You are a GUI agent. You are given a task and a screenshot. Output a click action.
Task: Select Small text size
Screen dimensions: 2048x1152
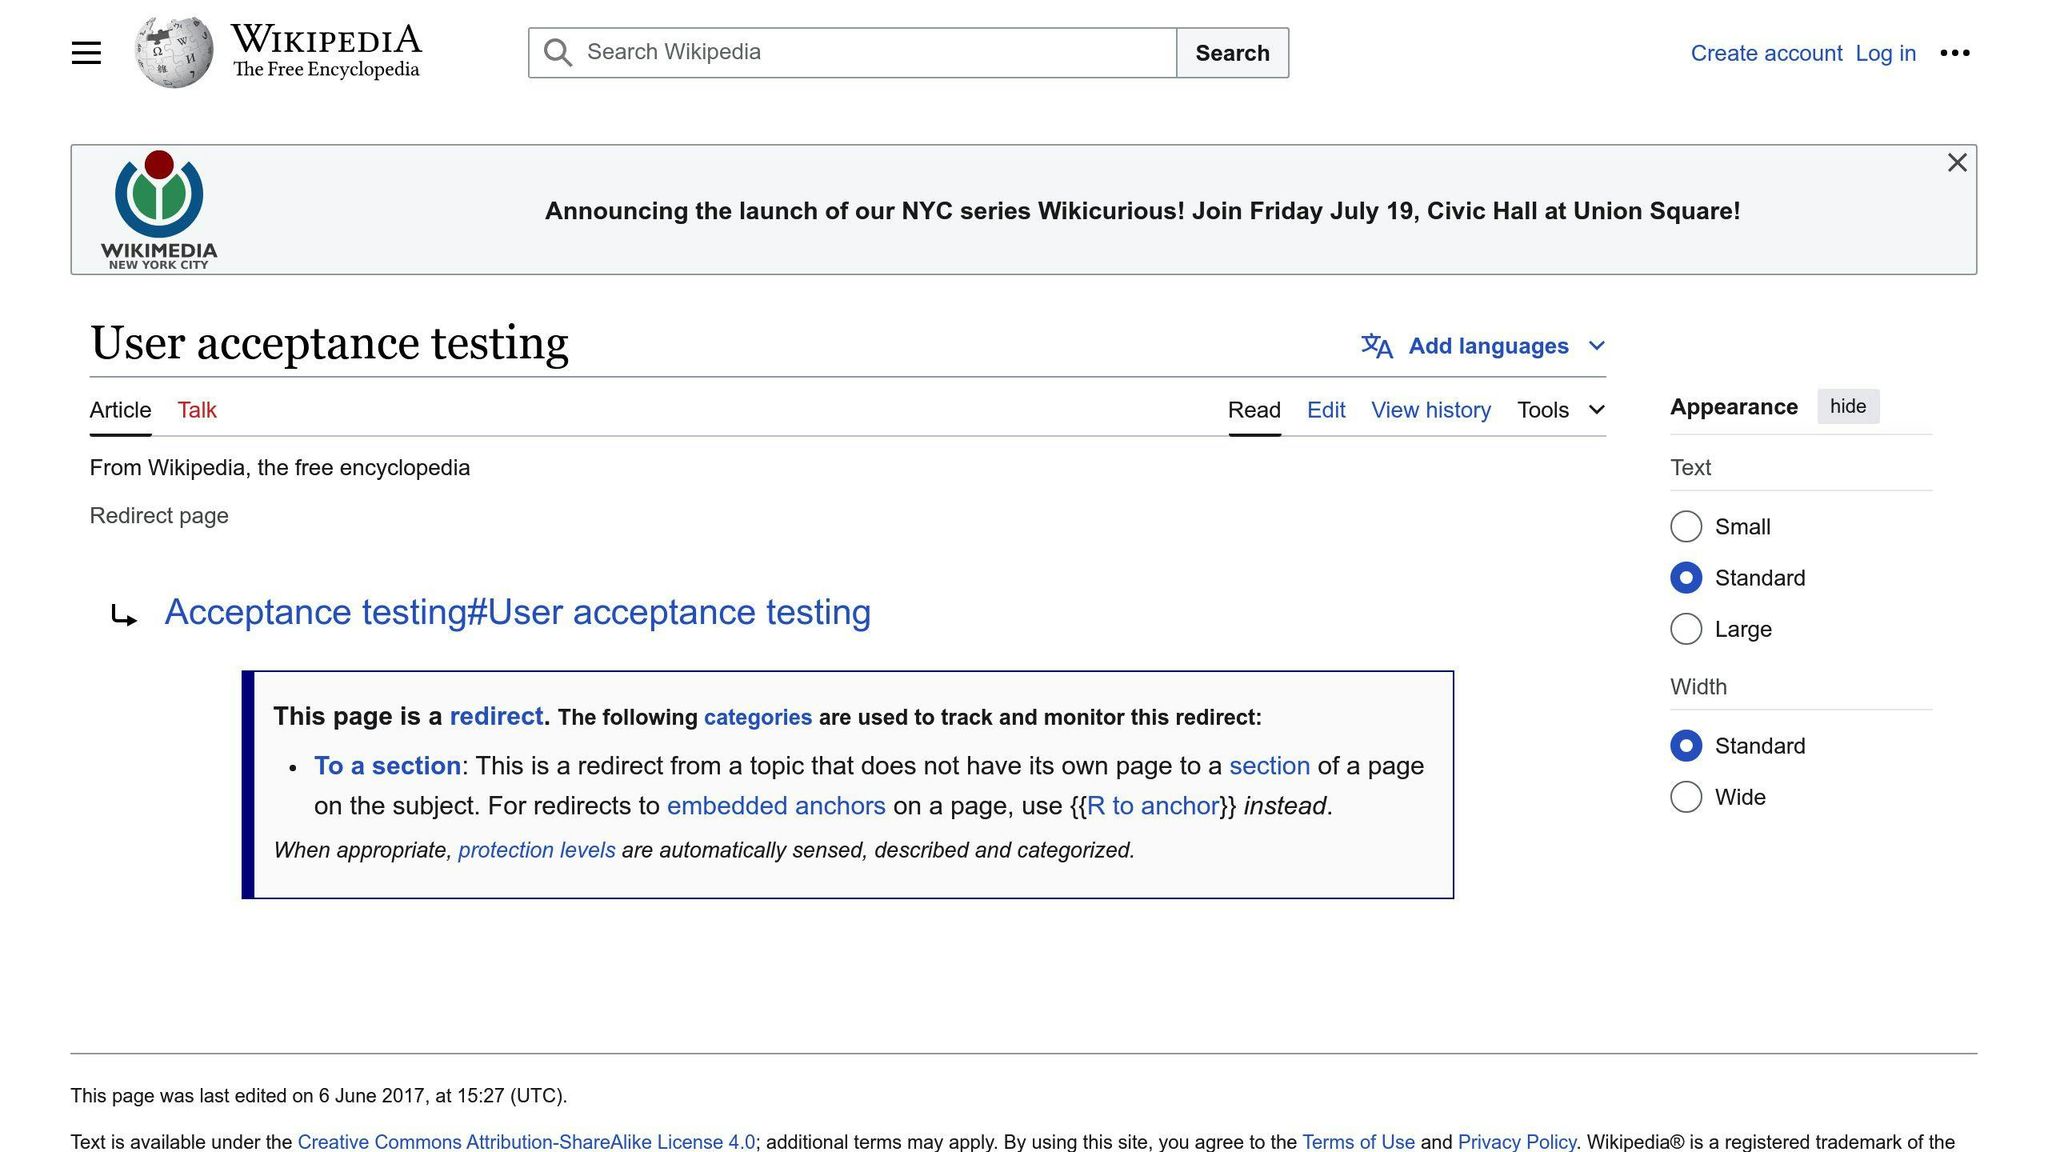(1686, 527)
